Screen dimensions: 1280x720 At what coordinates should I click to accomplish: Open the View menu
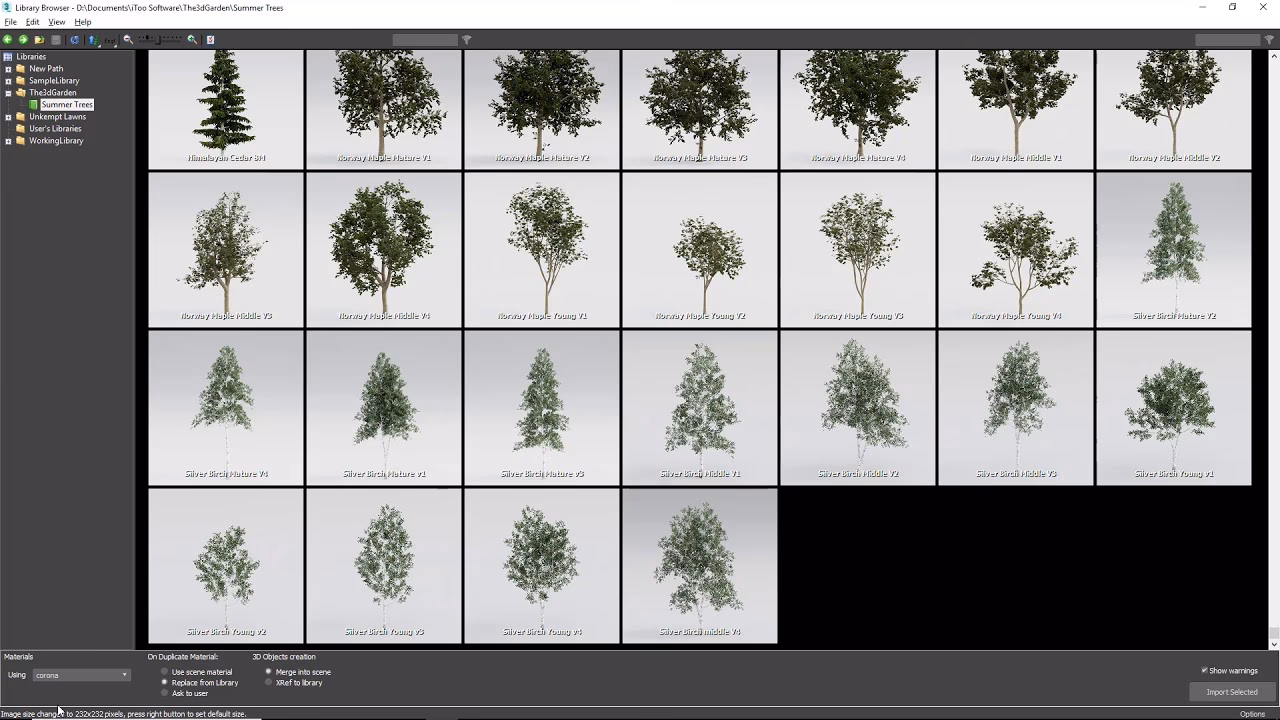tap(56, 22)
